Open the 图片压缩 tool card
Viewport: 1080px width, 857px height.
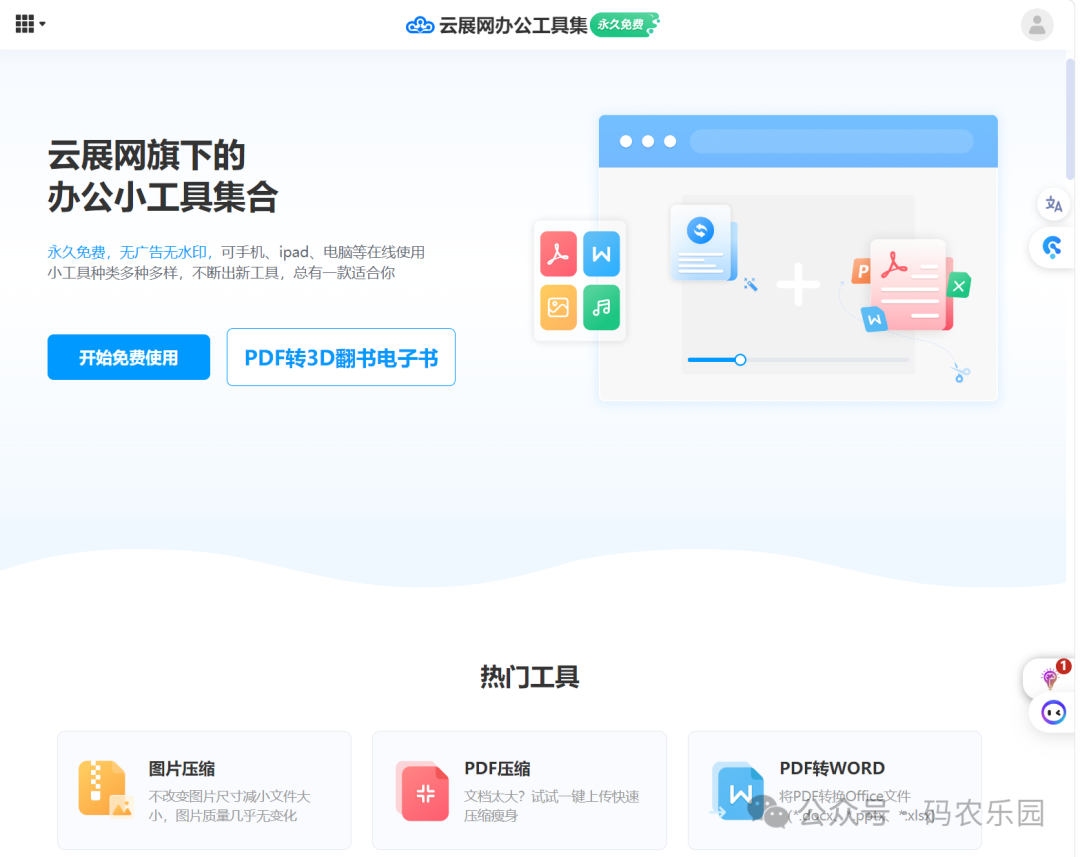[204, 790]
